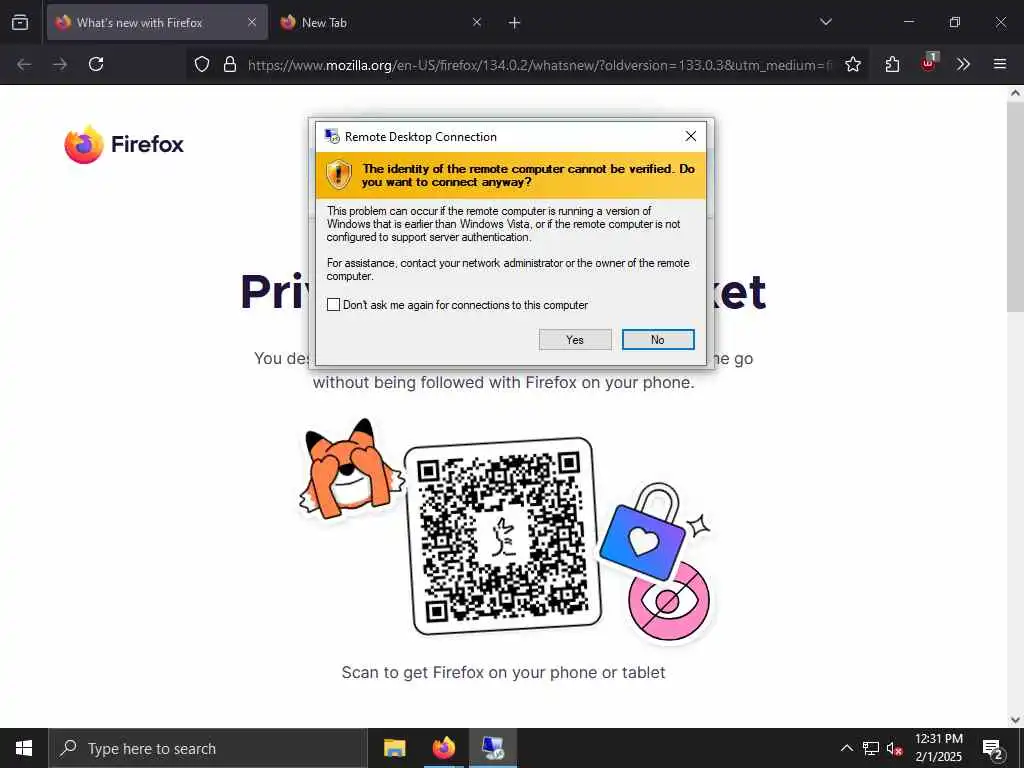Check Don't ask me again checkbox
Viewport: 1024px width, 768px height.
click(x=333, y=304)
